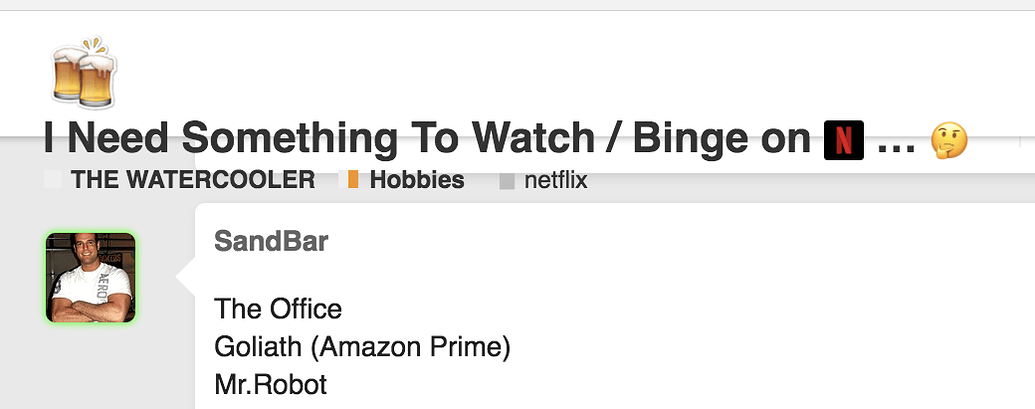This screenshot has width=1035, height=409.
Task: Click the gray square beside THE WATERCOOLER
Action: [53, 181]
